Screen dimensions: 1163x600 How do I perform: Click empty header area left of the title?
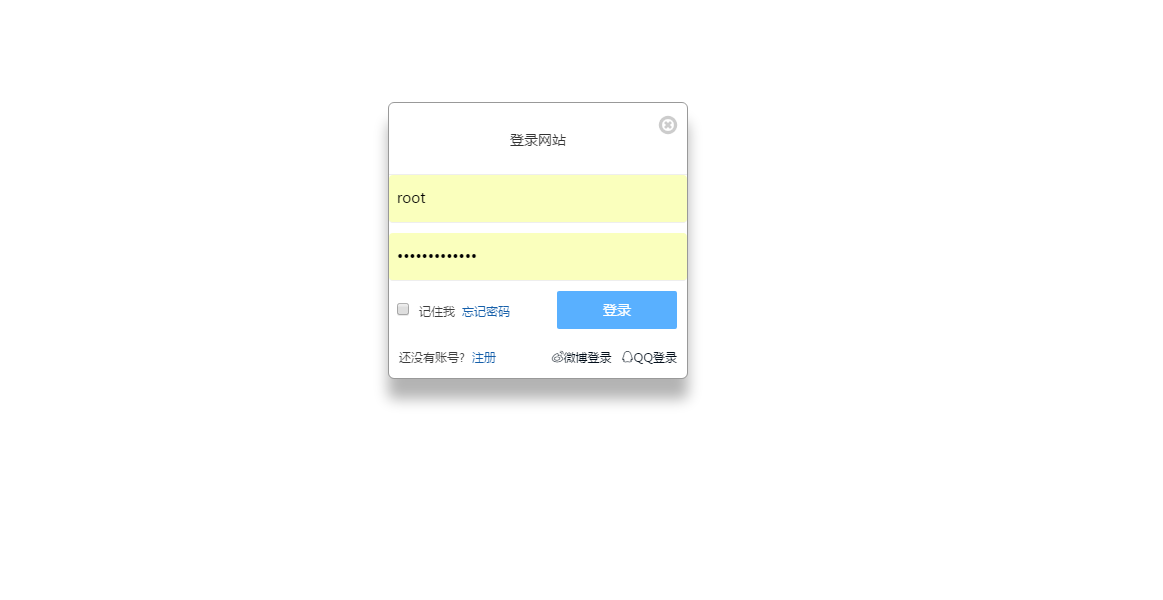point(445,140)
